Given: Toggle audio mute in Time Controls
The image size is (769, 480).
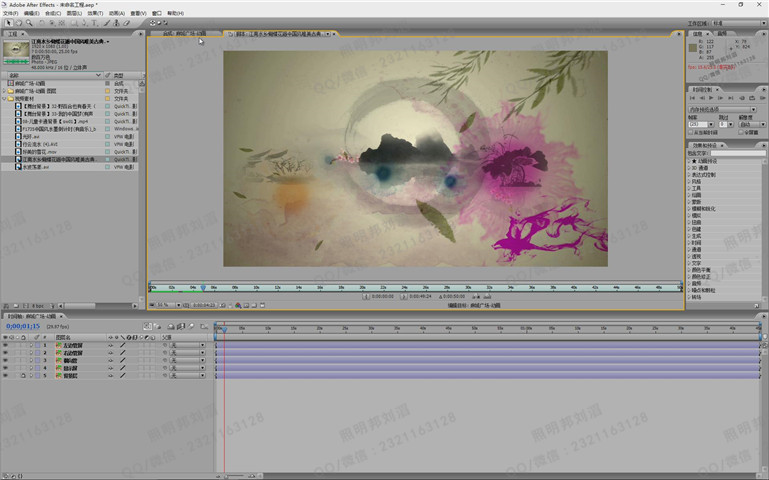Looking at the screenshot, I should (x=742, y=98).
